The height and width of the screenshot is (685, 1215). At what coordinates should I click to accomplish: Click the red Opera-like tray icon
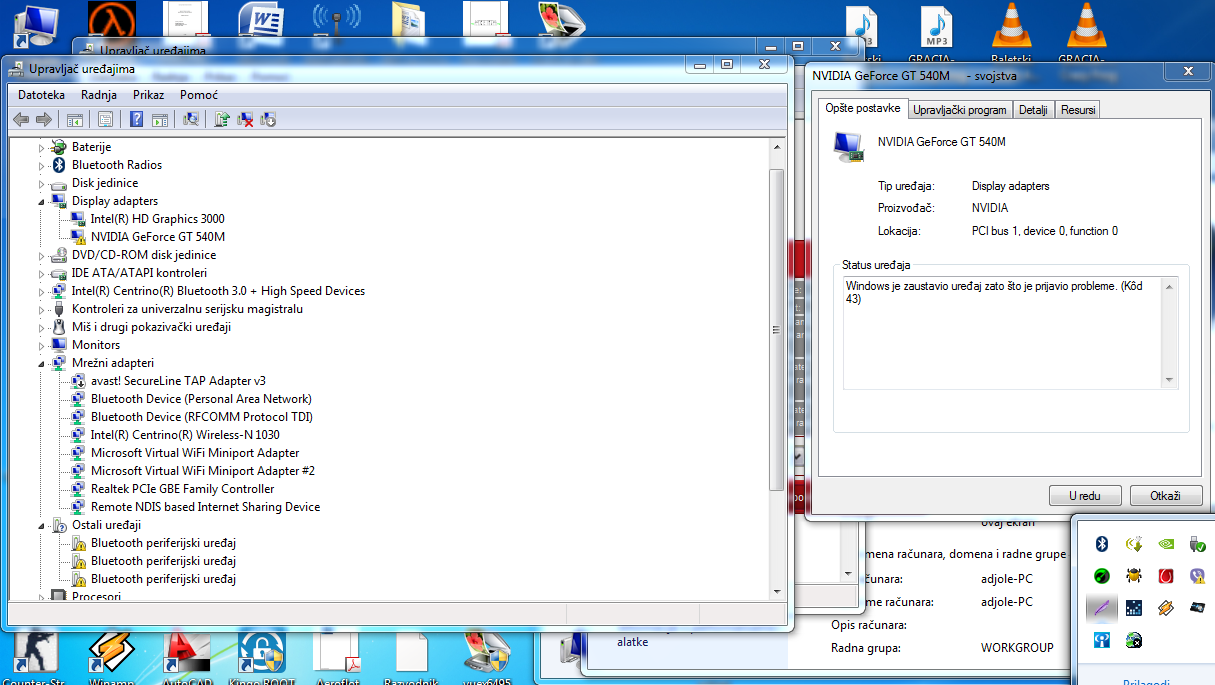coord(1166,576)
